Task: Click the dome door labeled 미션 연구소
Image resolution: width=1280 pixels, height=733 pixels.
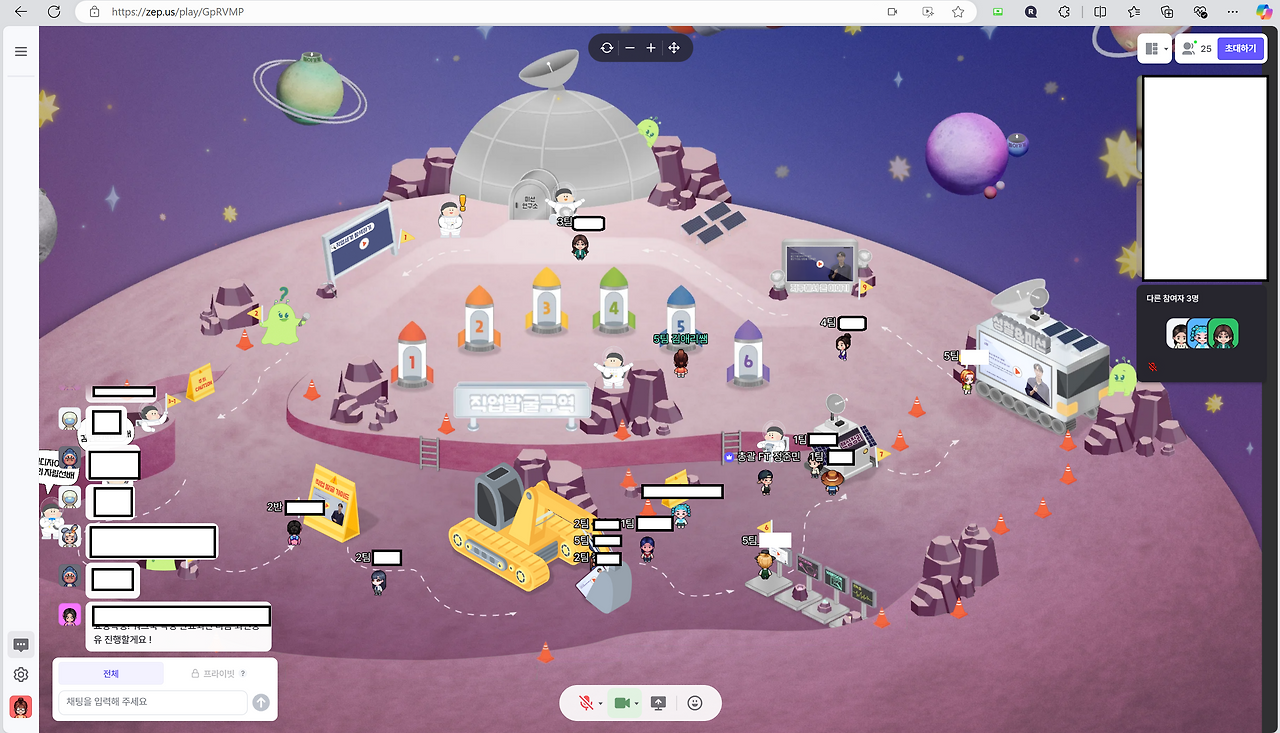Action: tap(529, 198)
